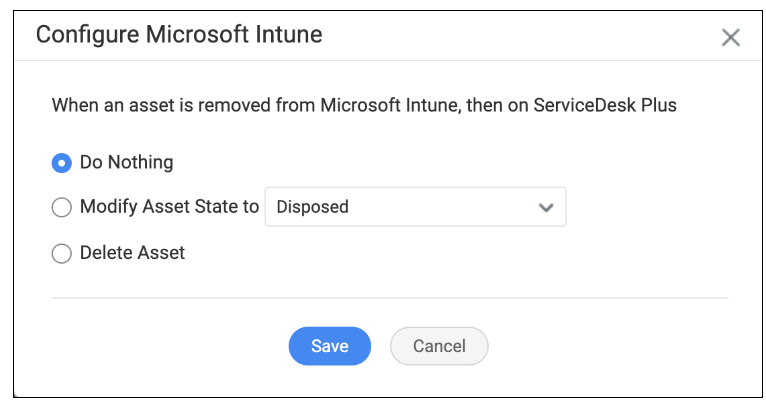Click the empty circle before Modify Asset State
The height and width of the screenshot is (409, 766).
(62, 207)
